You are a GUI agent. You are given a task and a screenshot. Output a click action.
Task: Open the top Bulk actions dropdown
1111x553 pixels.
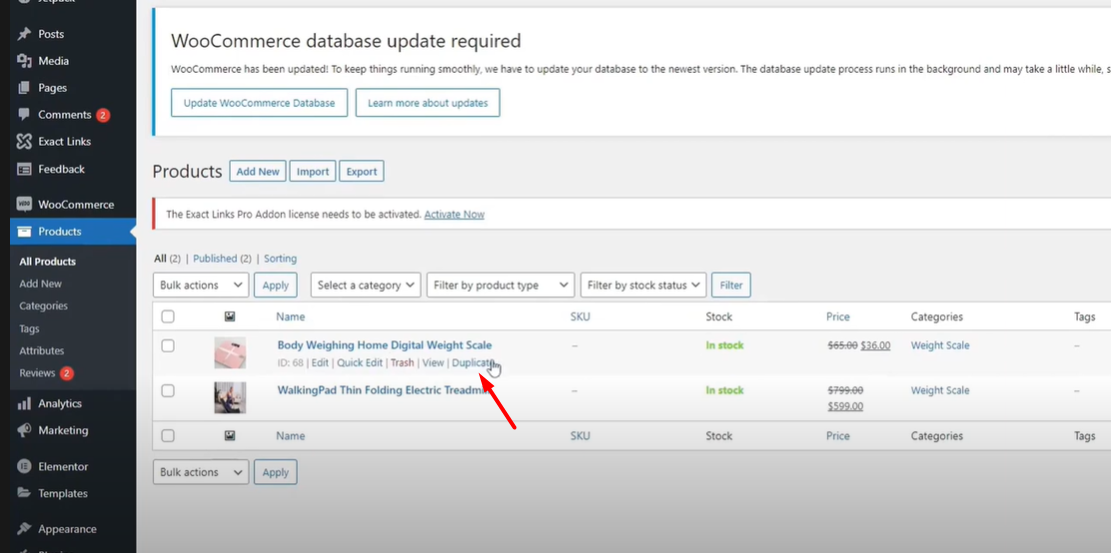[201, 285]
